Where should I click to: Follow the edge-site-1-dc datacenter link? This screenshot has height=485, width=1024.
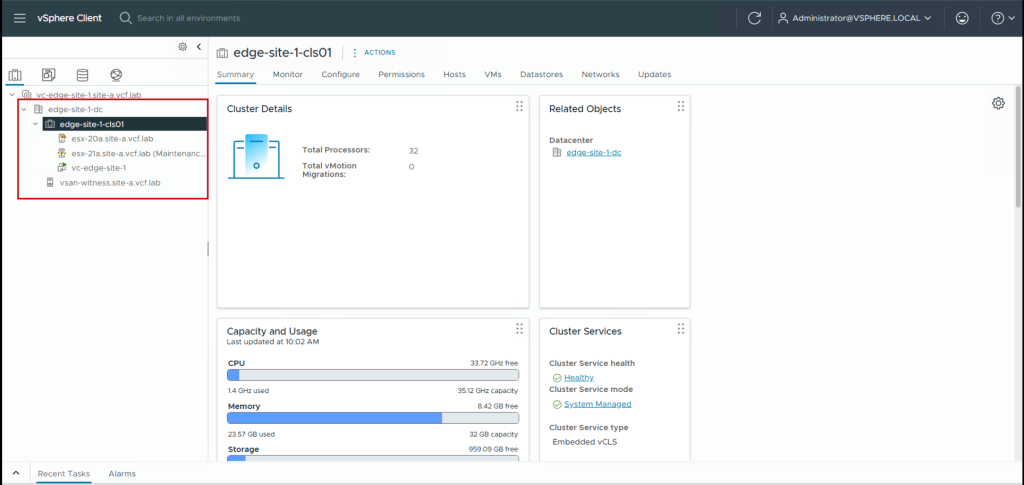594,152
